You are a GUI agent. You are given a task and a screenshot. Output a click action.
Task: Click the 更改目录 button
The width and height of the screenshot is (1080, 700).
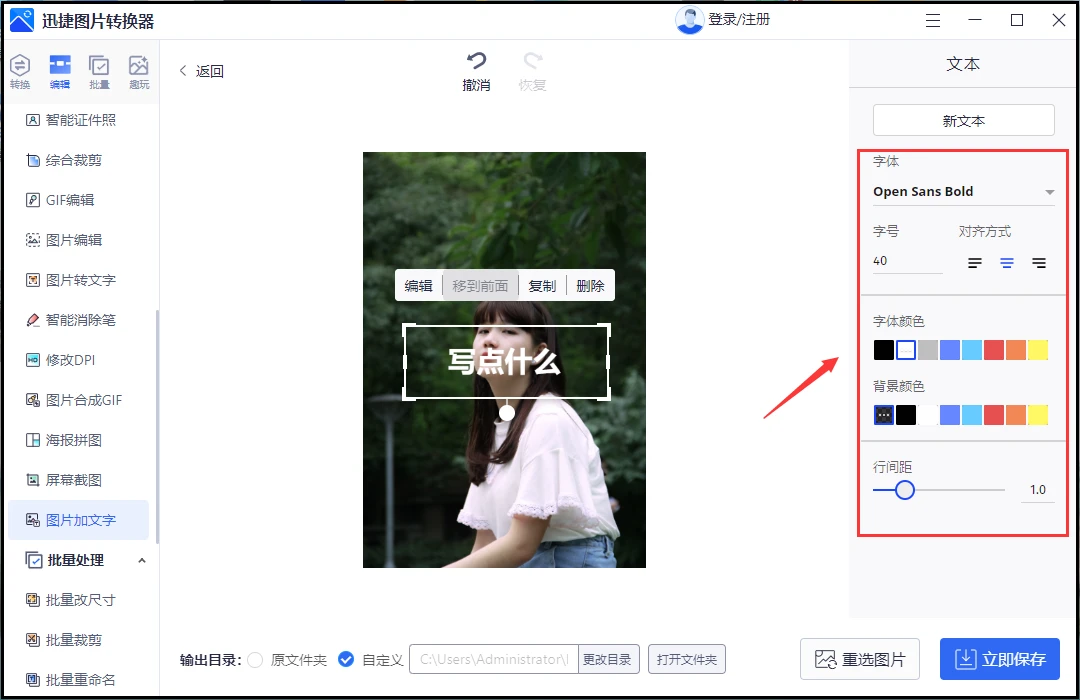pyautogui.click(x=608, y=659)
